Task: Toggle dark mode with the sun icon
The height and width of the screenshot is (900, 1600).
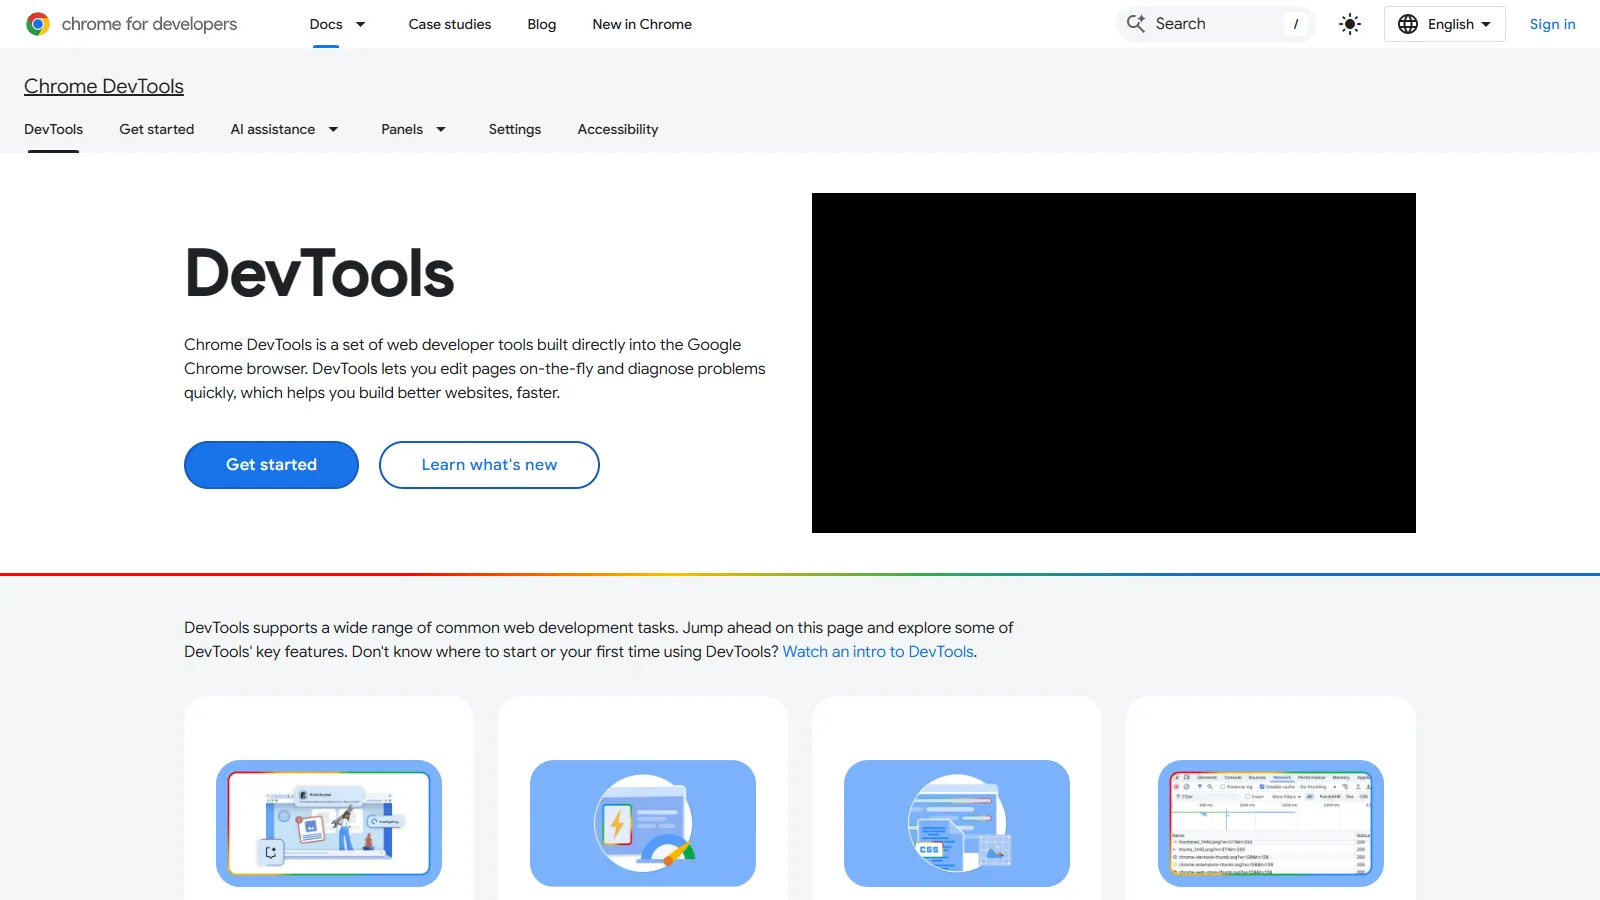Action: 1349,23
